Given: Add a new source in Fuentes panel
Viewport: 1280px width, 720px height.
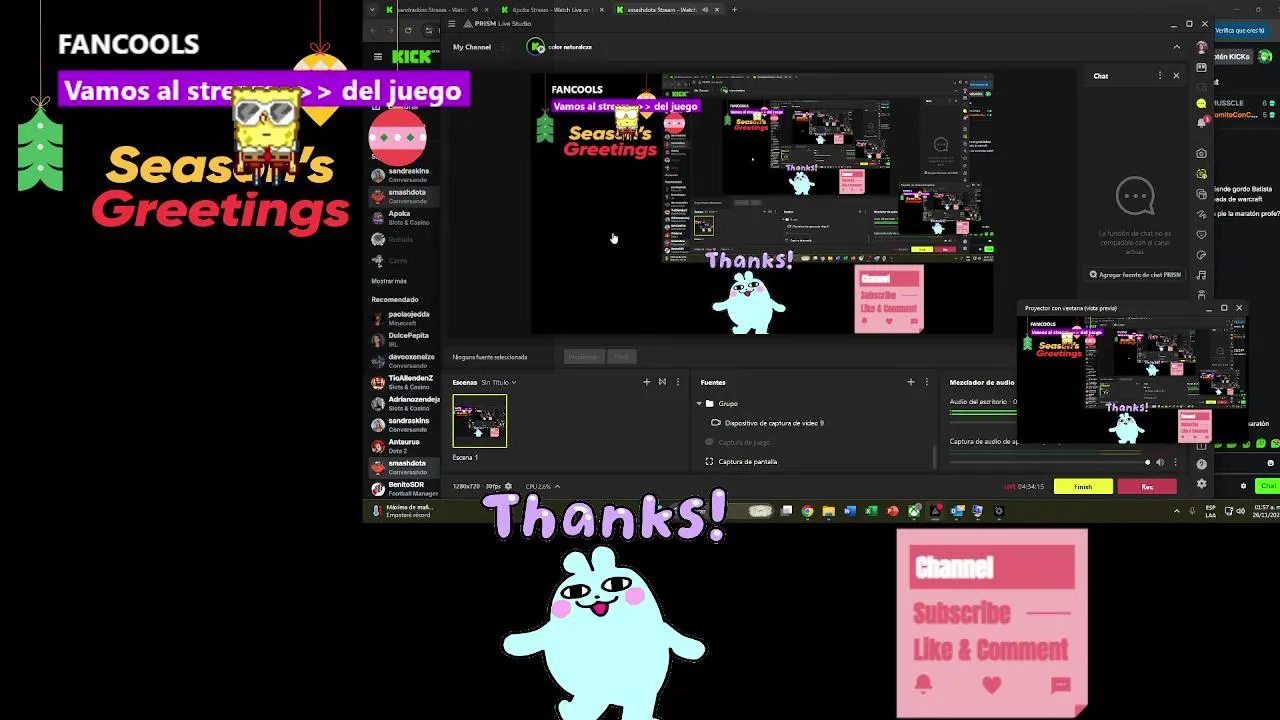Looking at the screenshot, I should click(x=910, y=382).
